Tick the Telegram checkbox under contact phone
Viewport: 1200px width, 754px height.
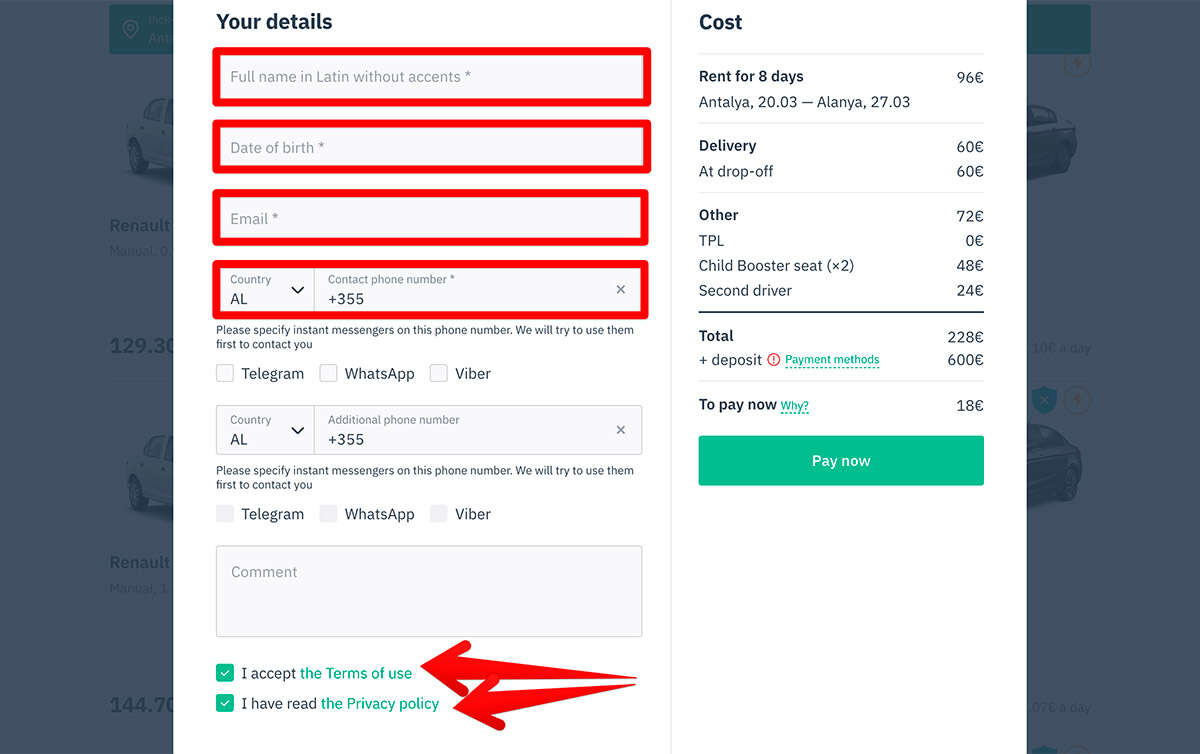(x=225, y=373)
